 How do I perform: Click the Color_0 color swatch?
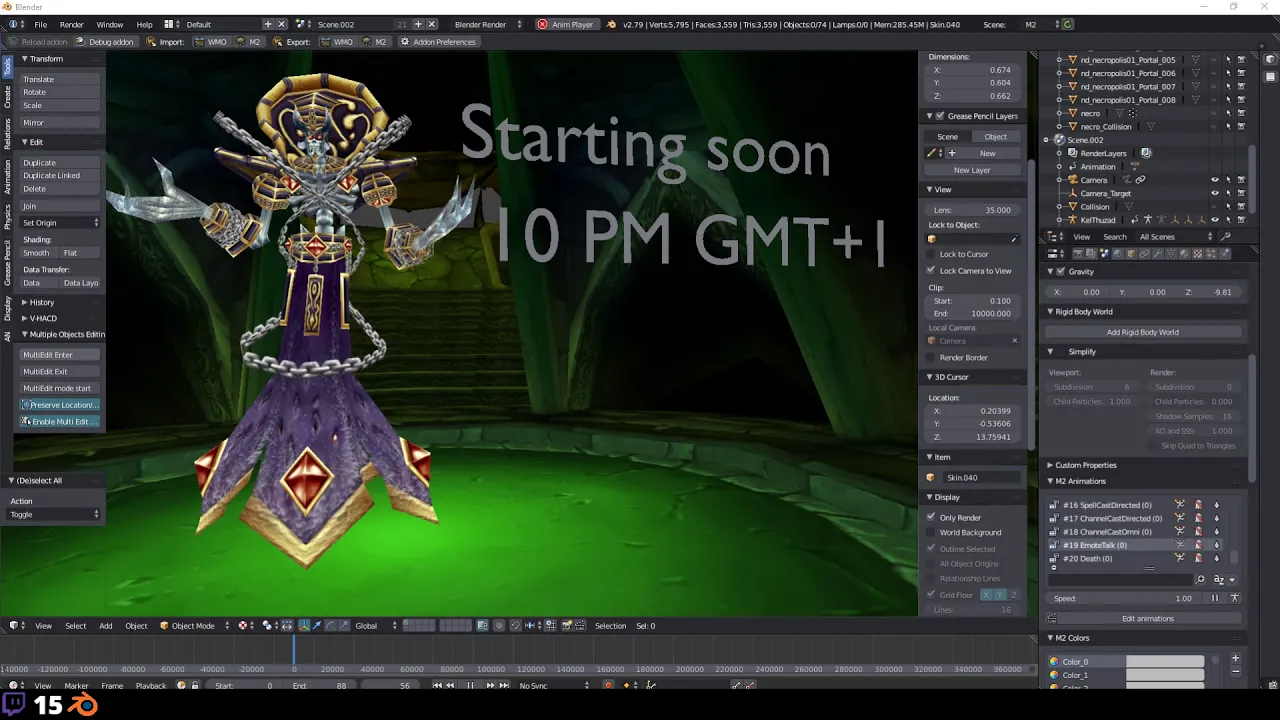pos(1165,661)
